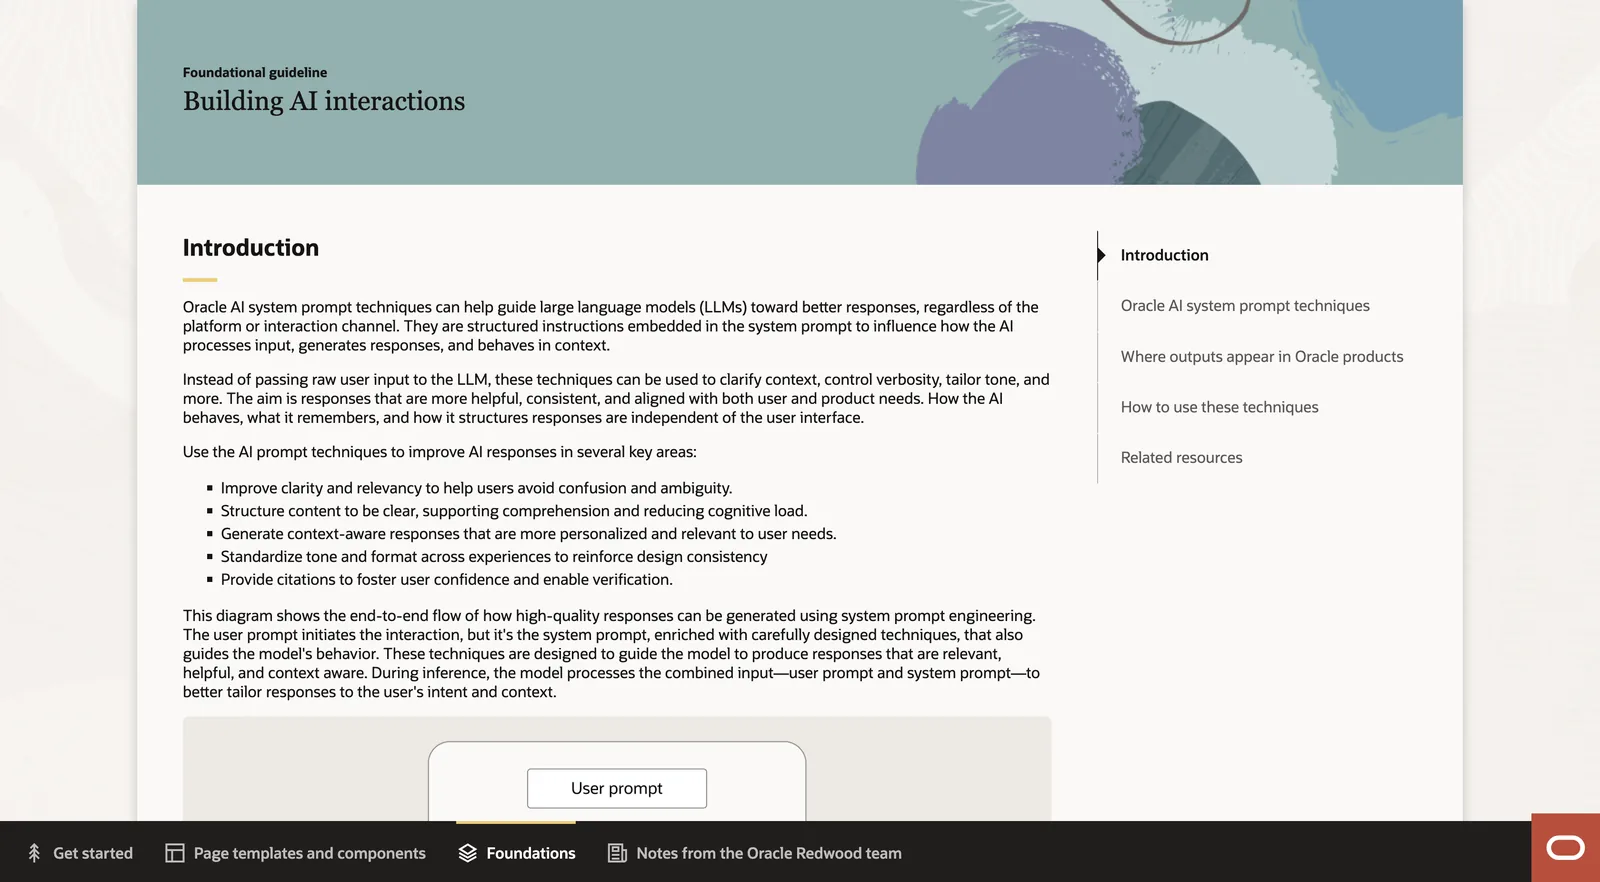
Task: Go to Where outputs appear in Oracle products
Action: point(1262,357)
